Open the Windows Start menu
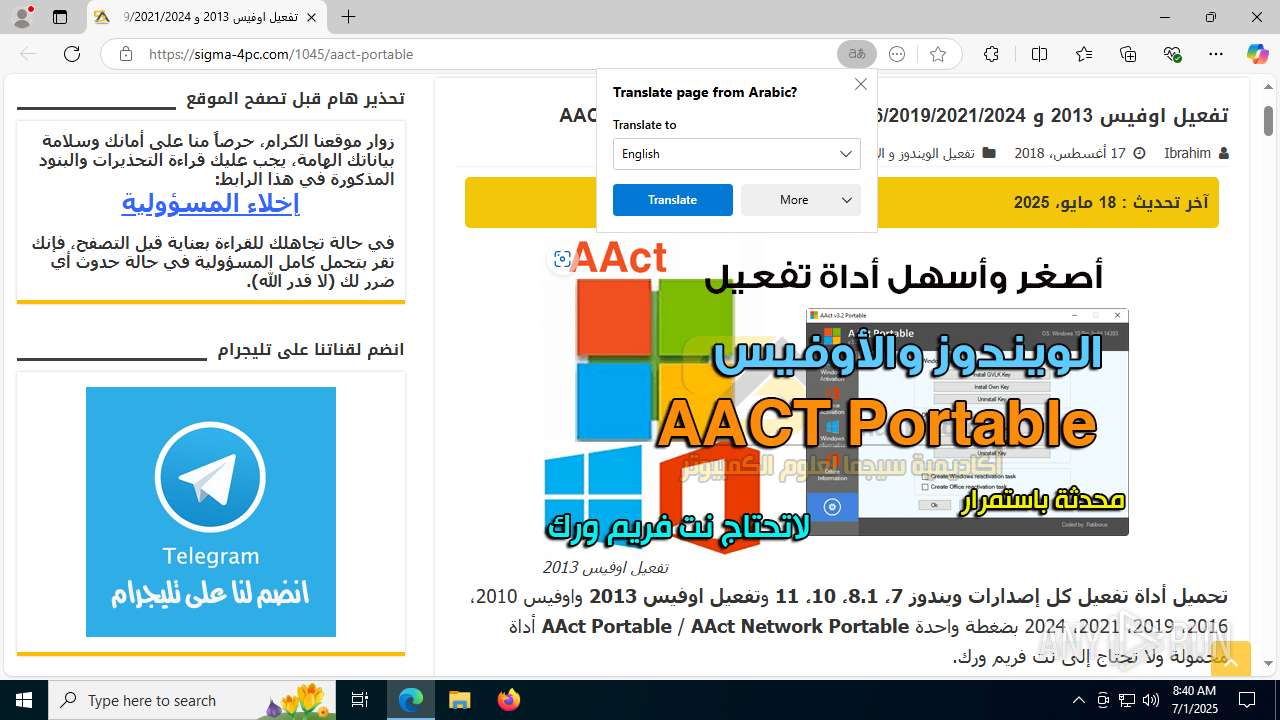The image size is (1280, 720). pos(24,700)
